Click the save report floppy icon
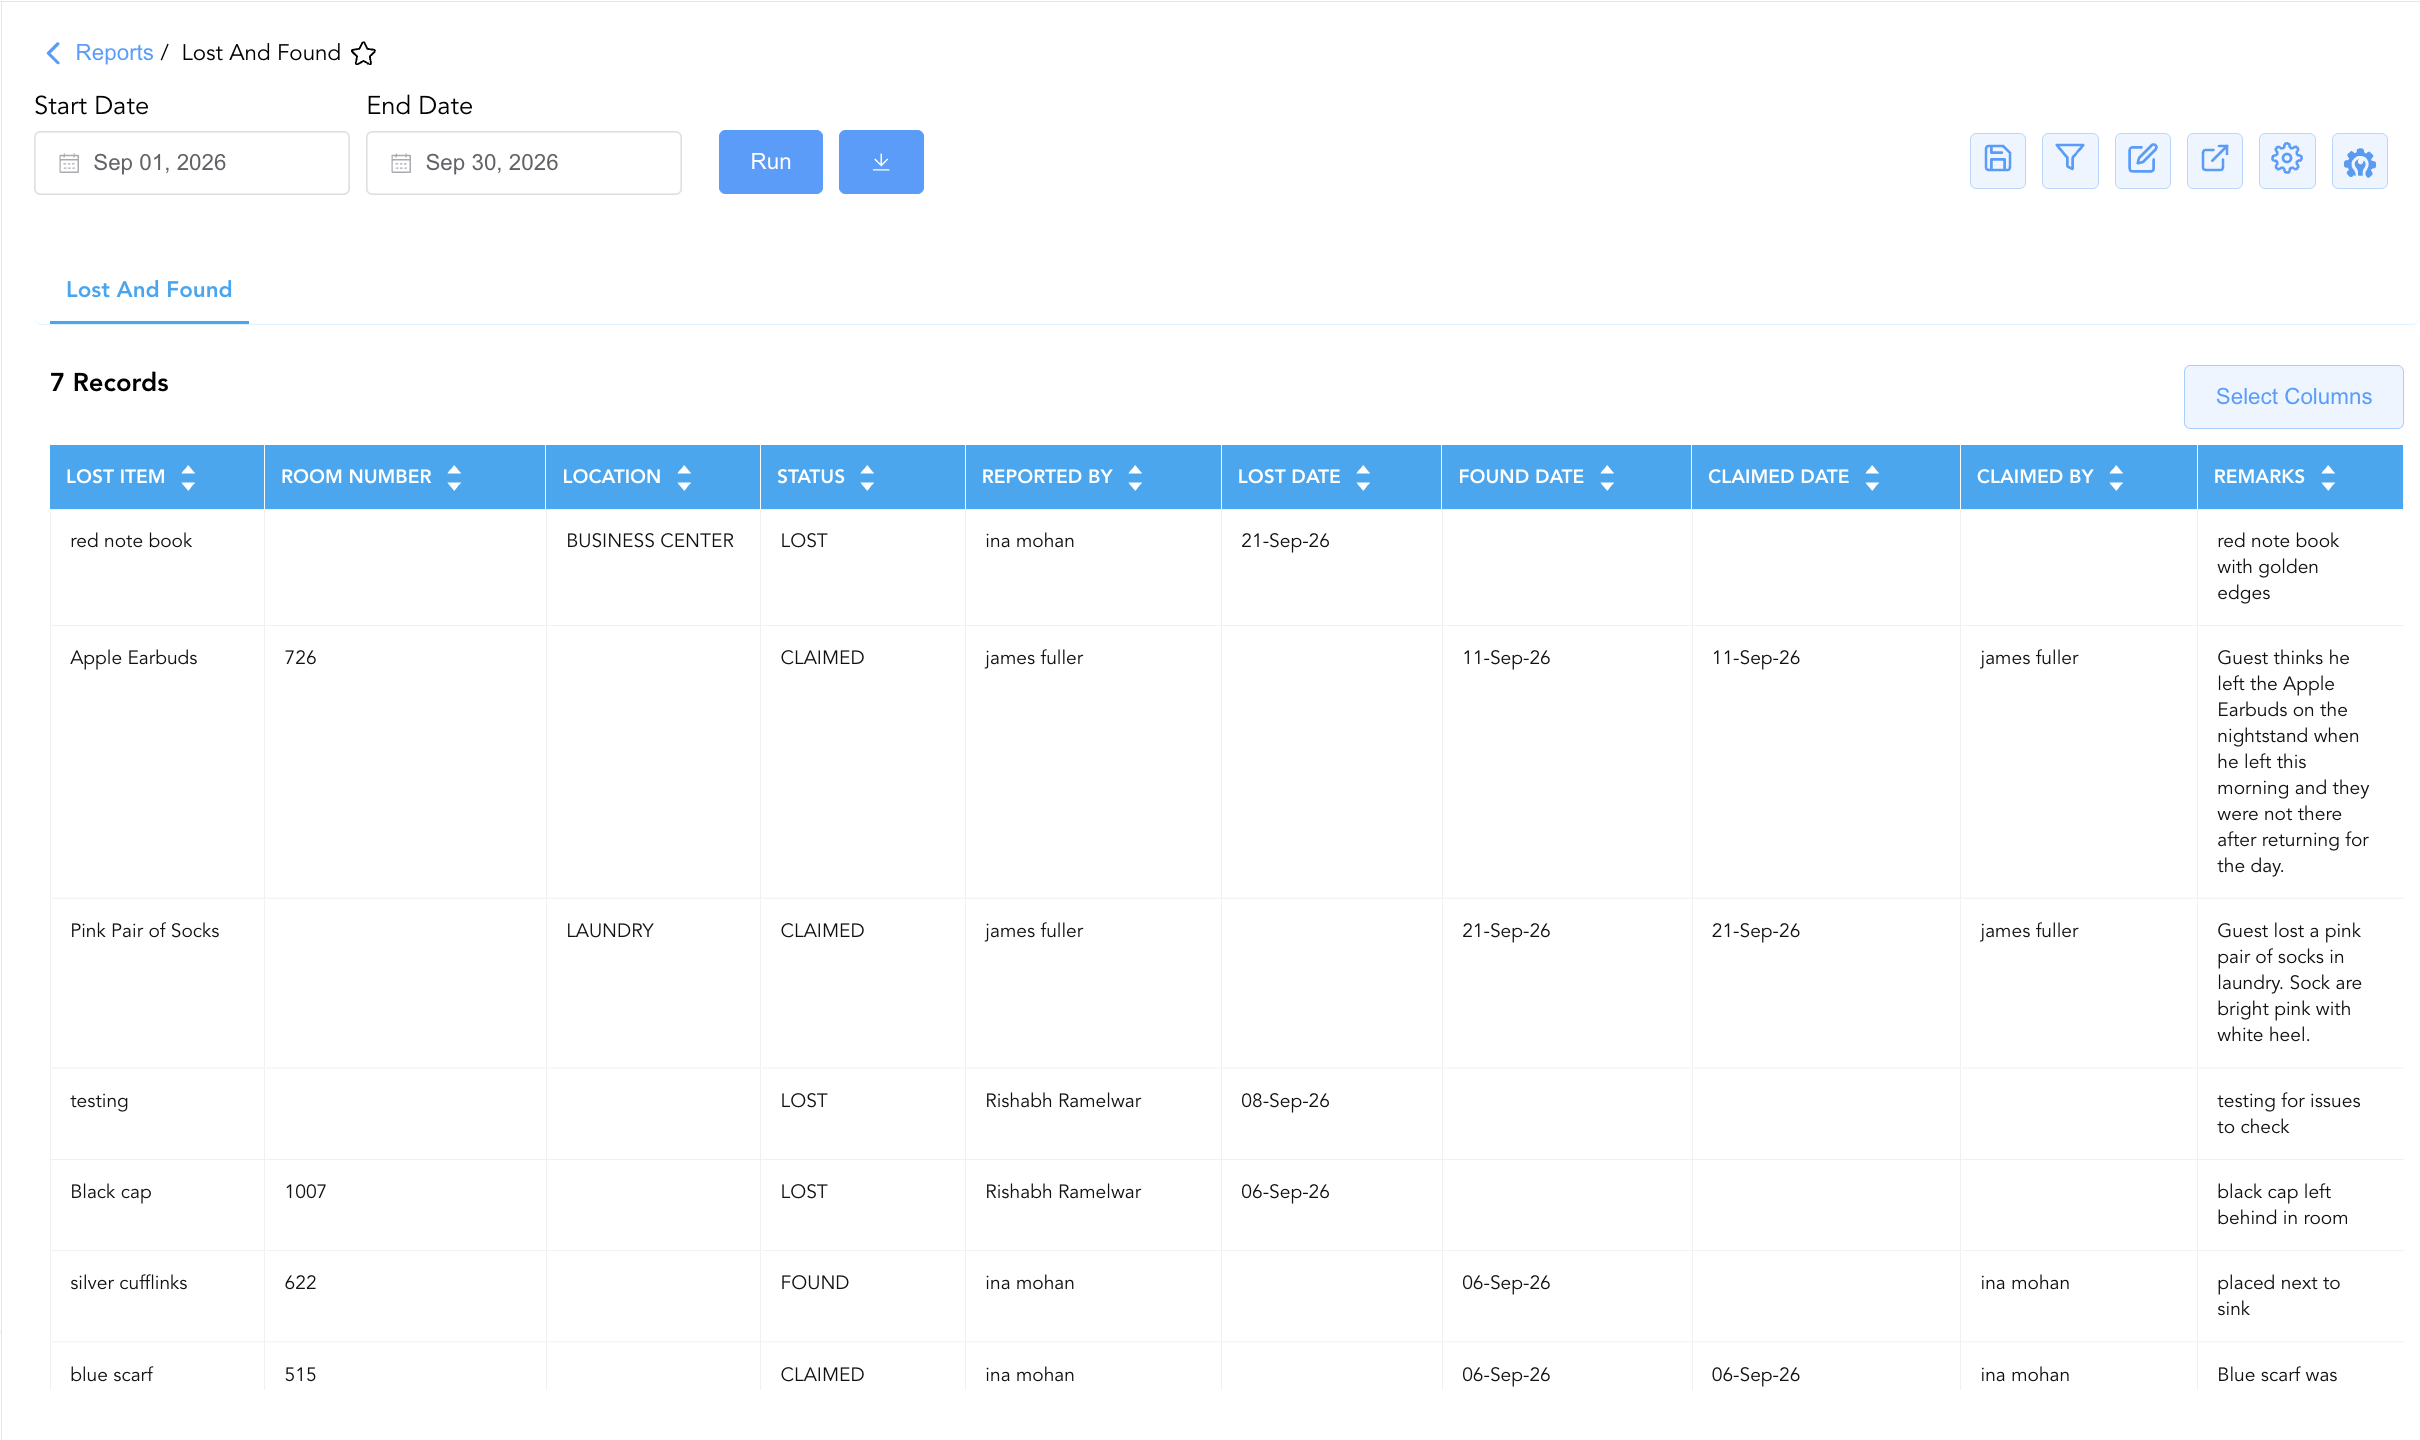This screenshot has width=2420, height=1440. pos(1997,160)
